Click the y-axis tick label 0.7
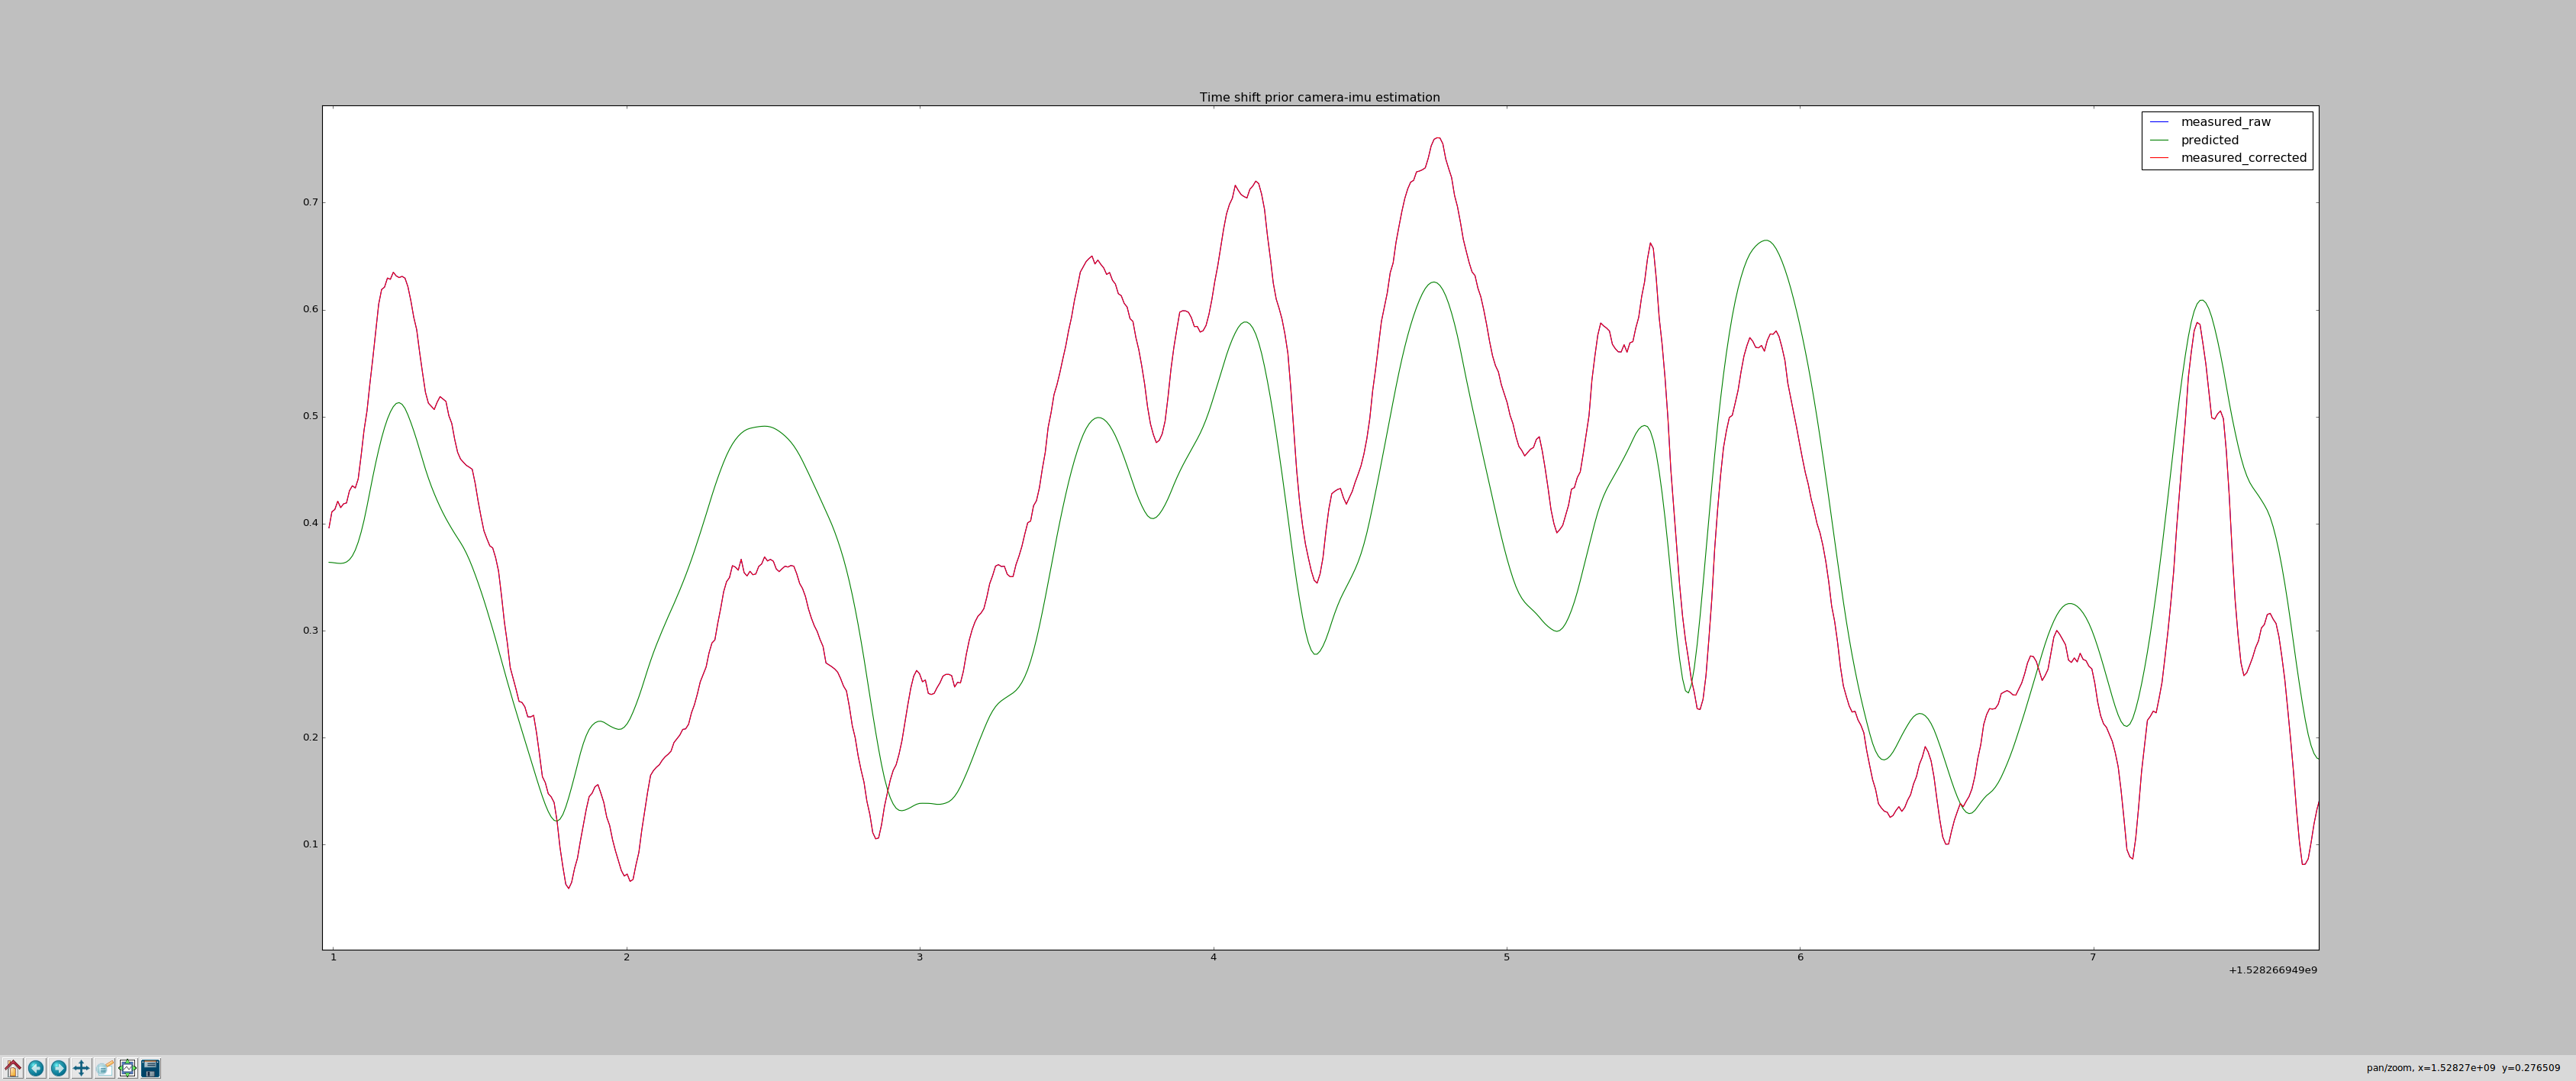Viewport: 2576px width, 1081px height. [x=311, y=203]
